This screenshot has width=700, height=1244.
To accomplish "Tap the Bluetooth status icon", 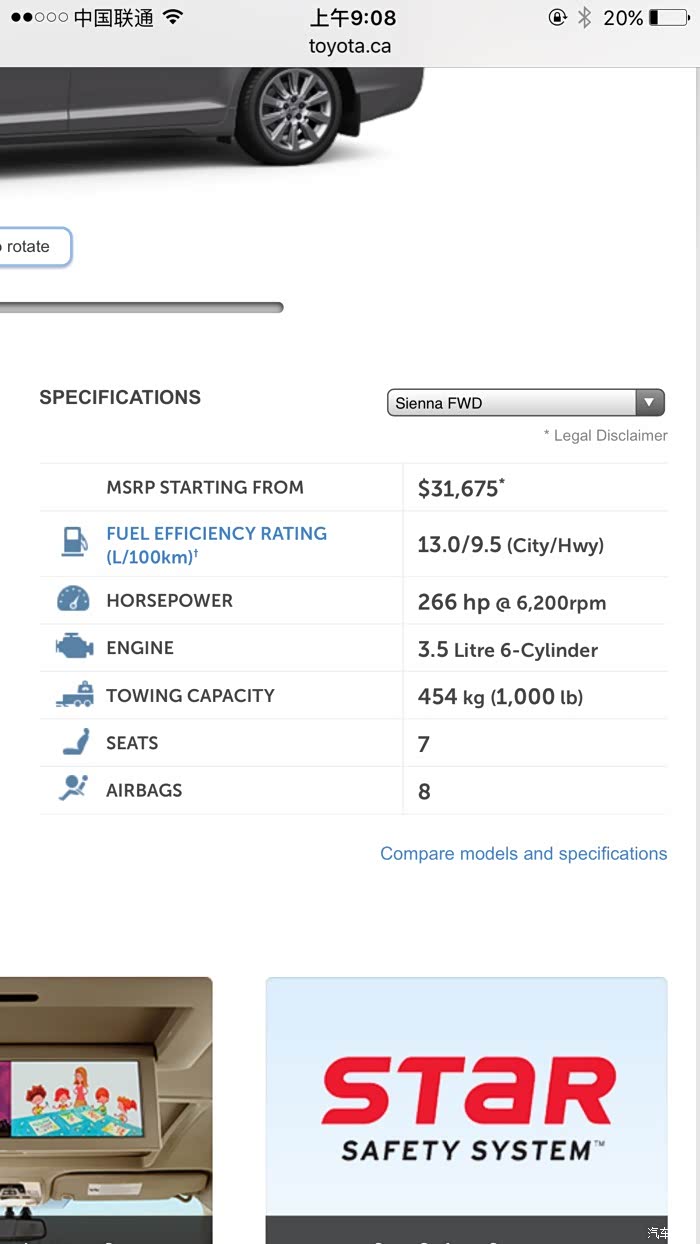I will [x=585, y=18].
